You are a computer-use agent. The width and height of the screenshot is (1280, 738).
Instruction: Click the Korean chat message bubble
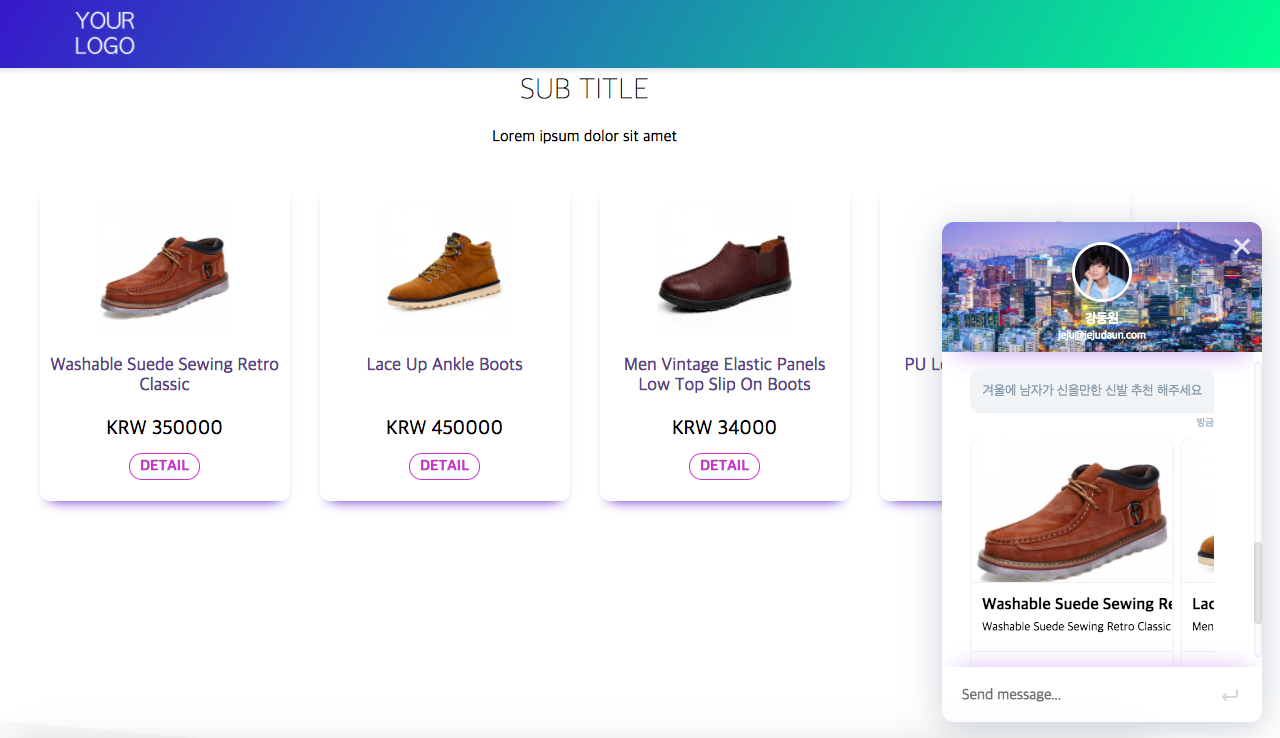click(x=1091, y=391)
